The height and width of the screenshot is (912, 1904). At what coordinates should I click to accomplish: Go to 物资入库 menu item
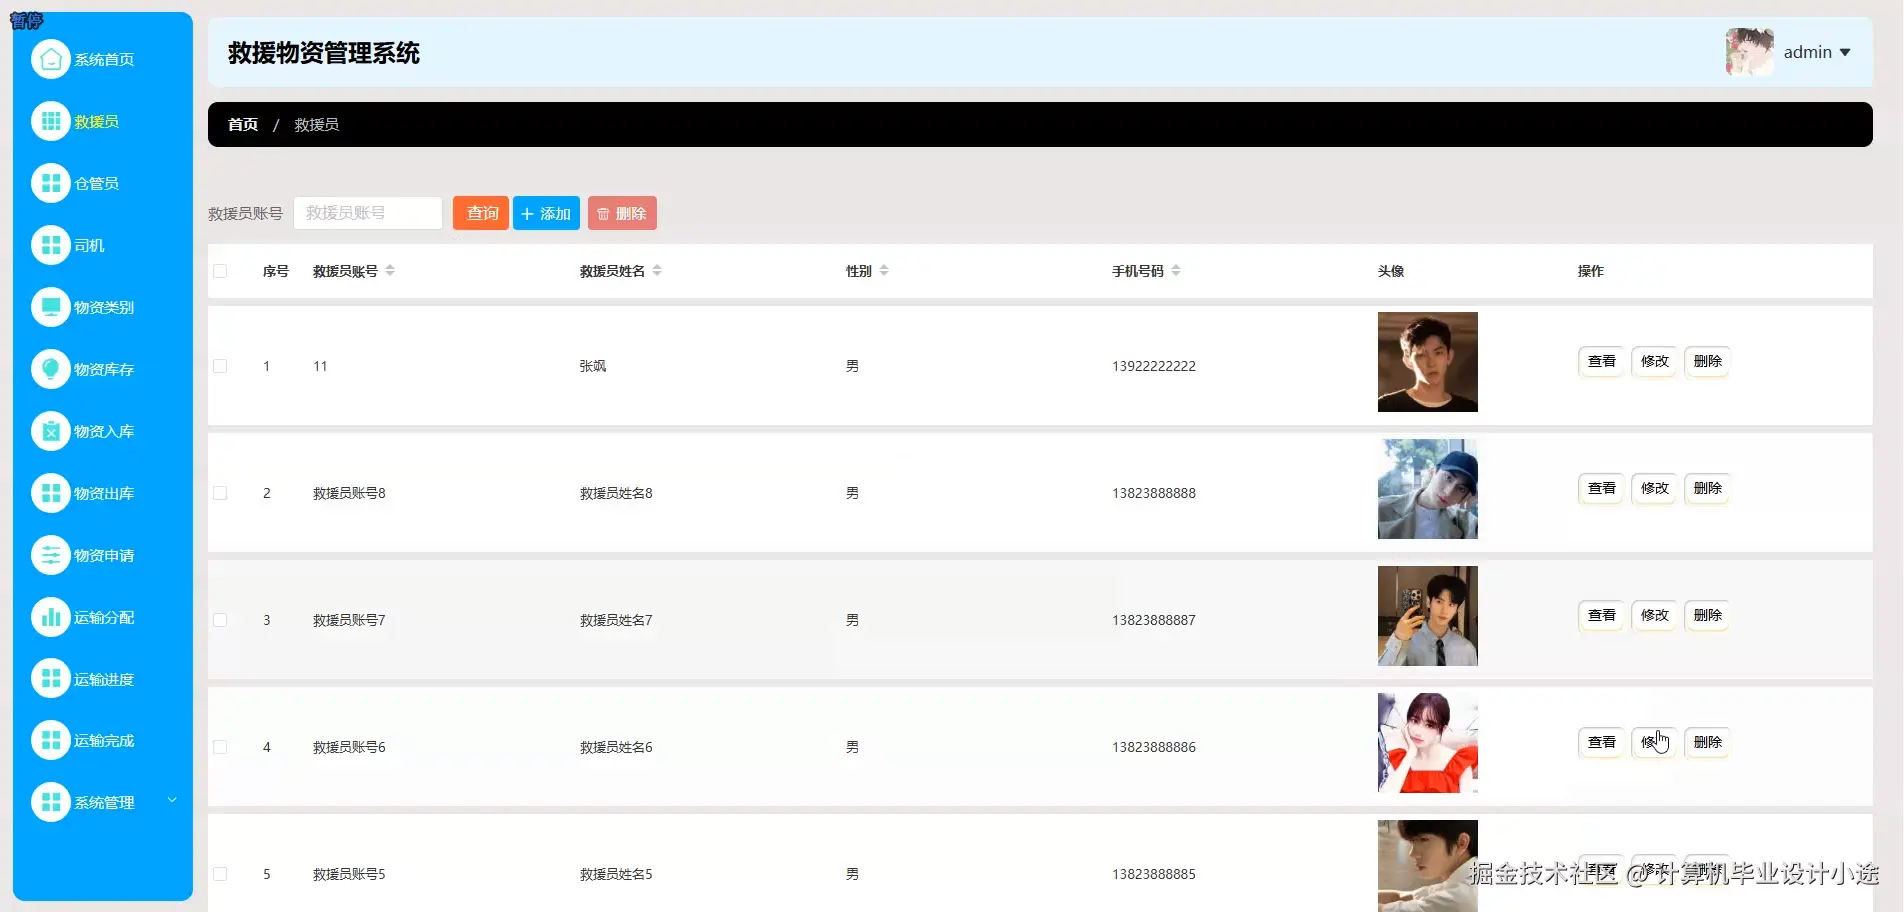tap(104, 432)
